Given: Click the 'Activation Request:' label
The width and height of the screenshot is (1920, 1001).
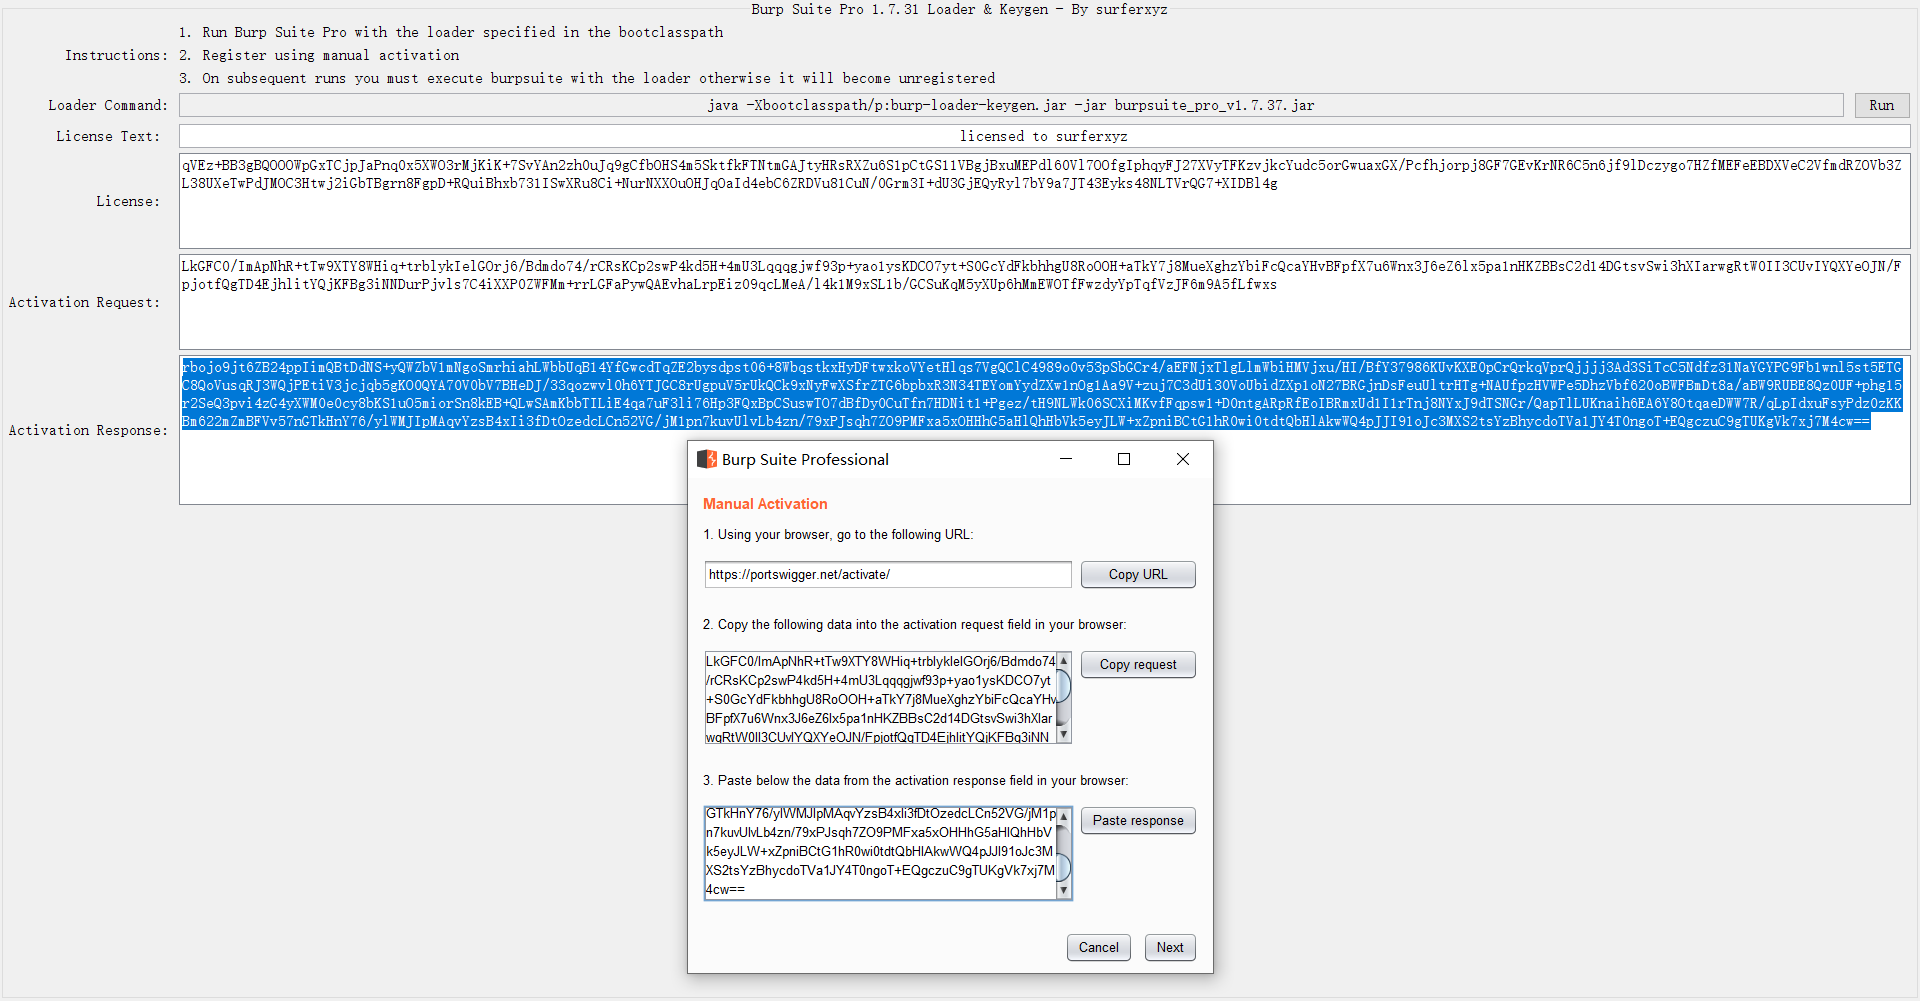Looking at the screenshot, I should pyautogui.click(x=84, y=302).
